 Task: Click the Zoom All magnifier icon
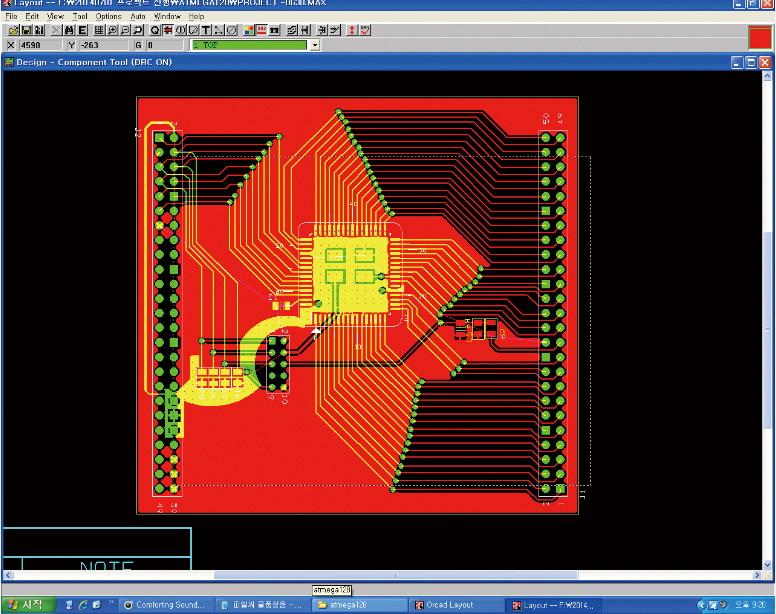[x=138, y=30]
